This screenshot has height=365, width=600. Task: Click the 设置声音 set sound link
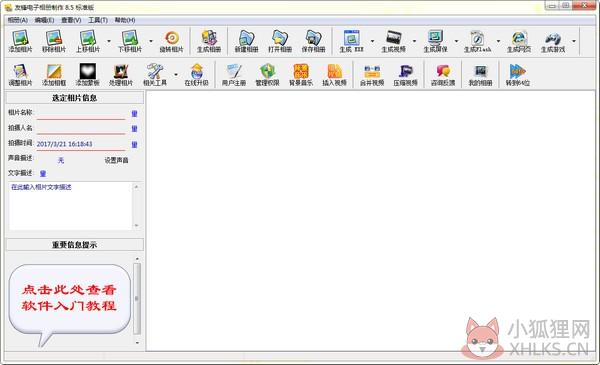pos(116,160)
